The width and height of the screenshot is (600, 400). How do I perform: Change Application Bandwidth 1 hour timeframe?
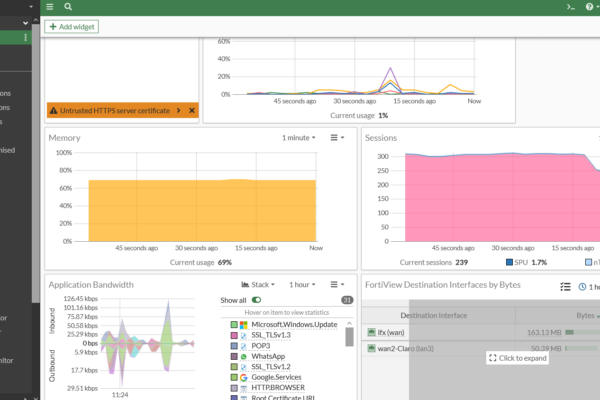303,285
